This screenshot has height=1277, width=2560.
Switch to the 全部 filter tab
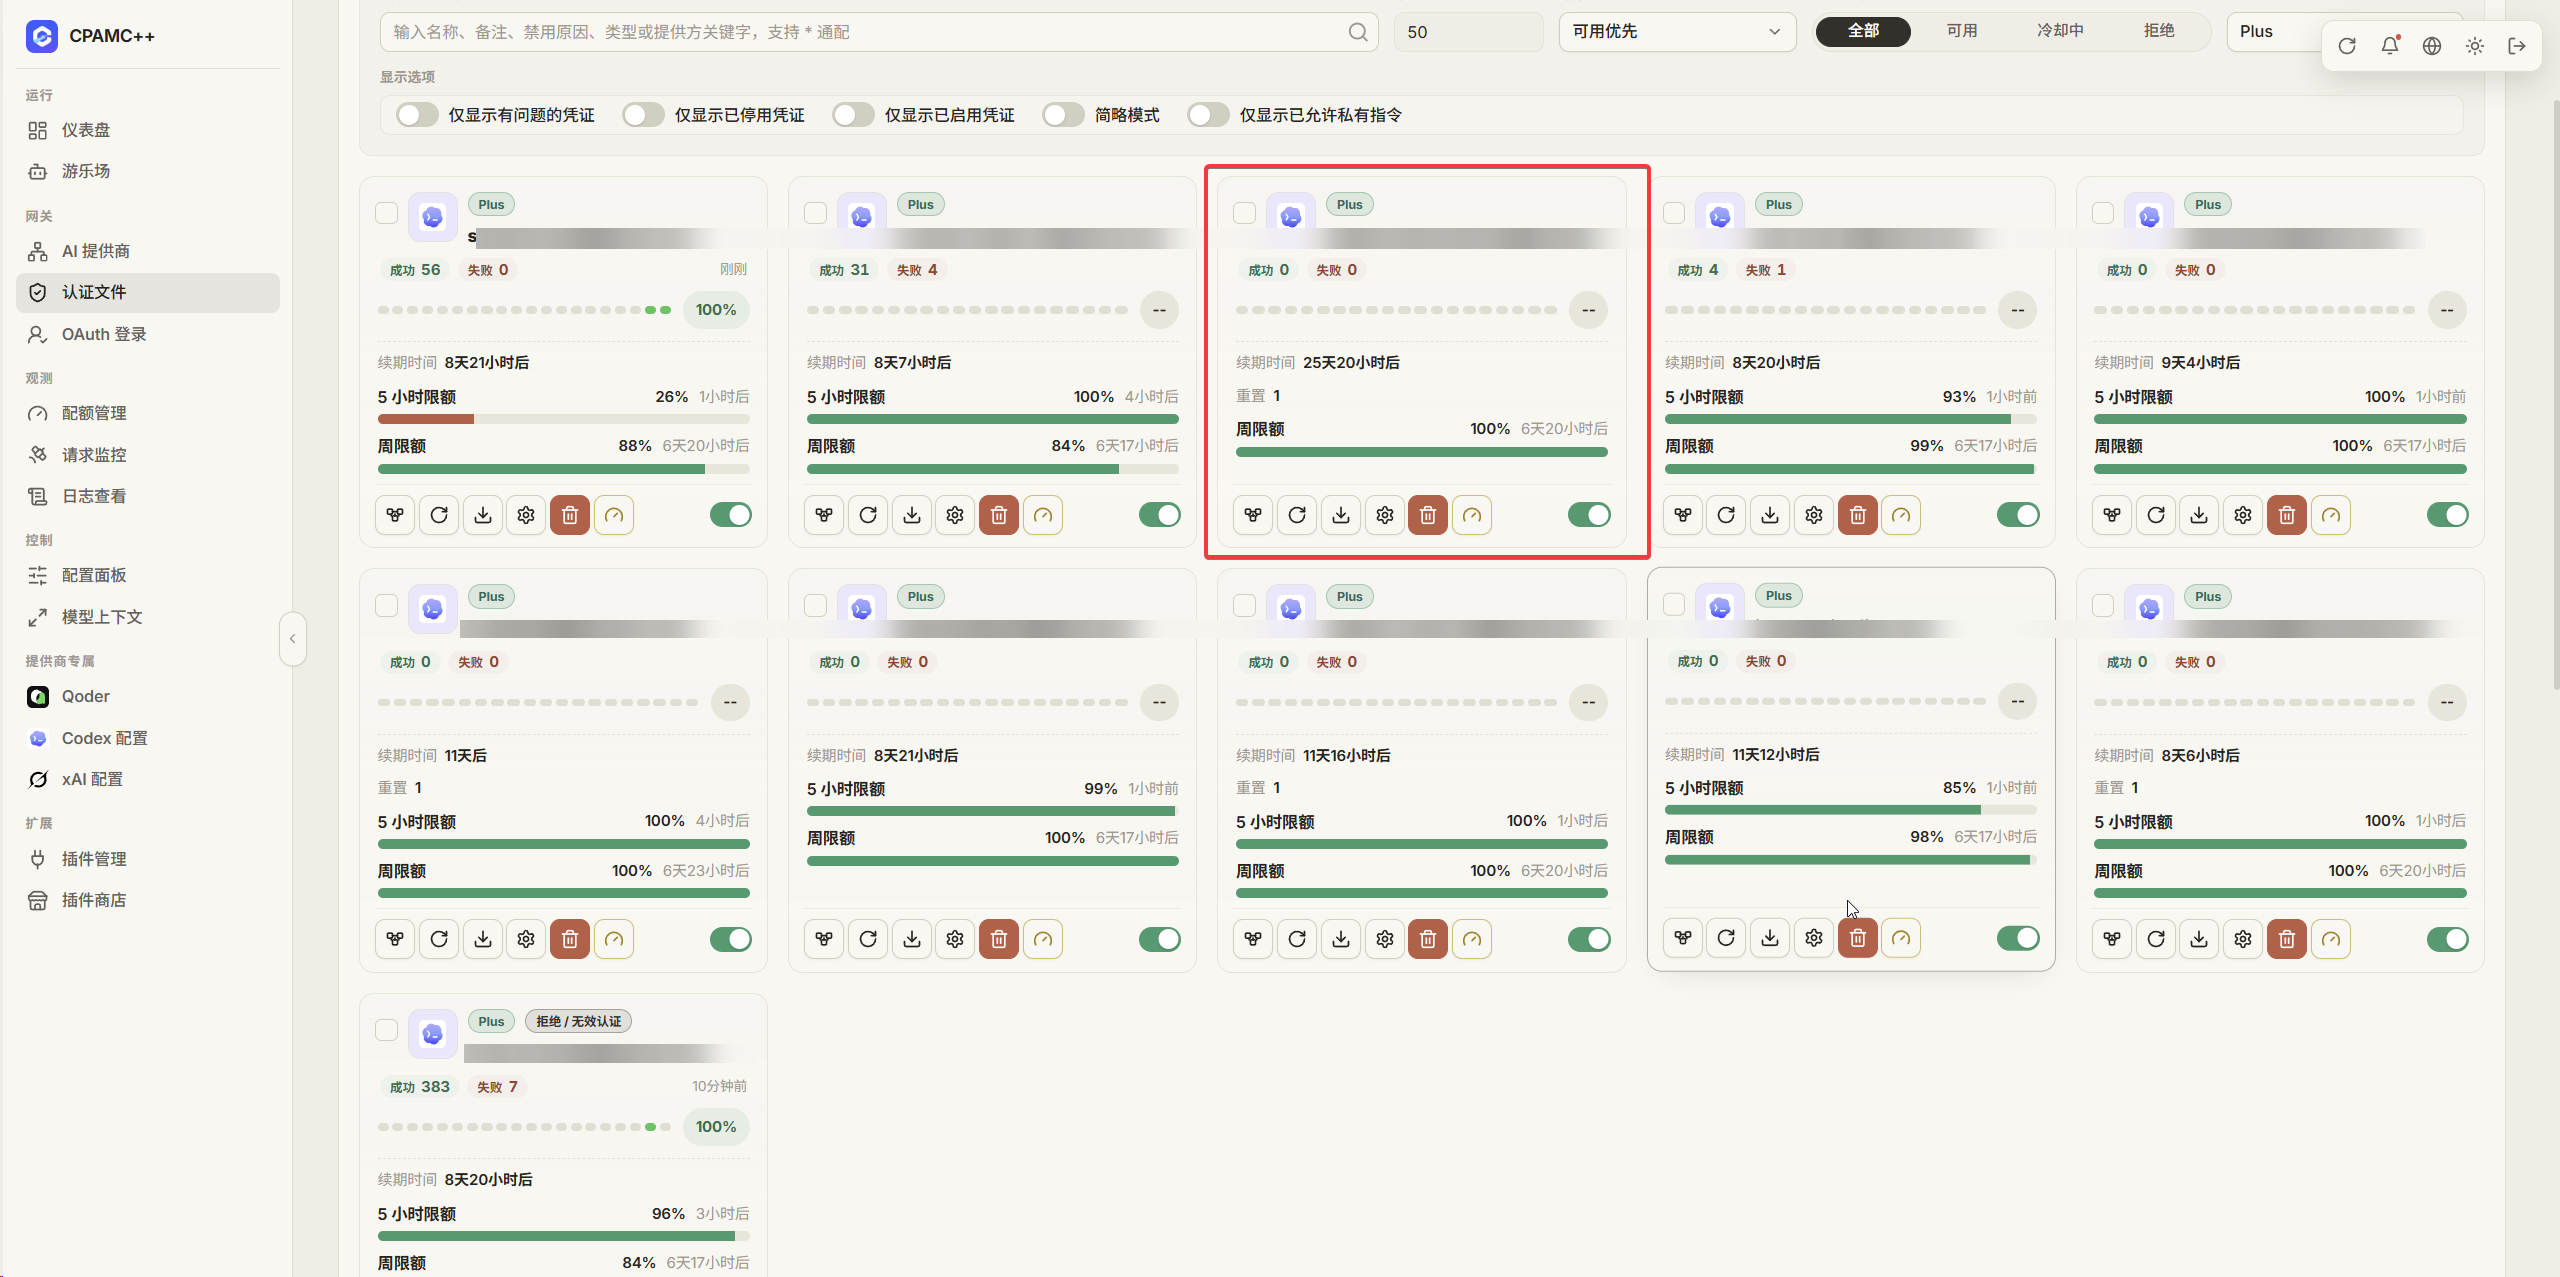click(x=1863, y=31)
